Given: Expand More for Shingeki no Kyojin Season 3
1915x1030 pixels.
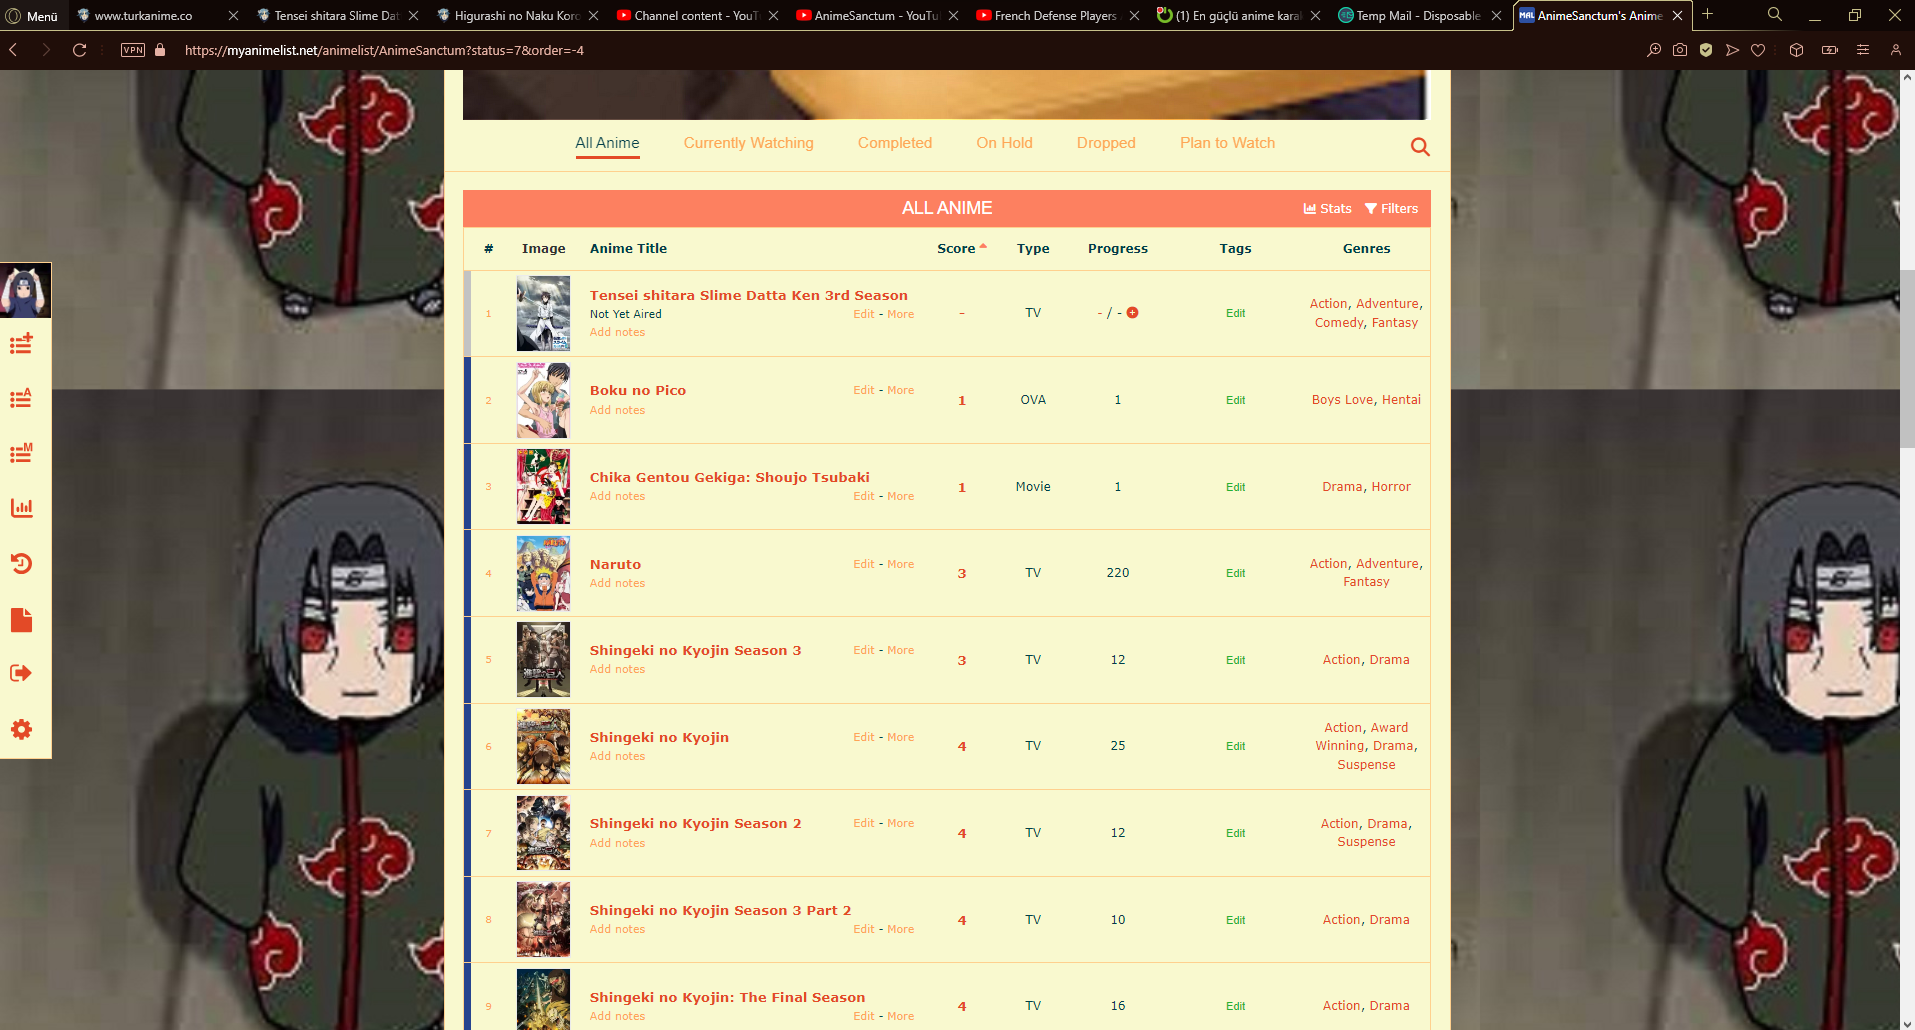Looking at the screenshot, I should coord(900,650).
